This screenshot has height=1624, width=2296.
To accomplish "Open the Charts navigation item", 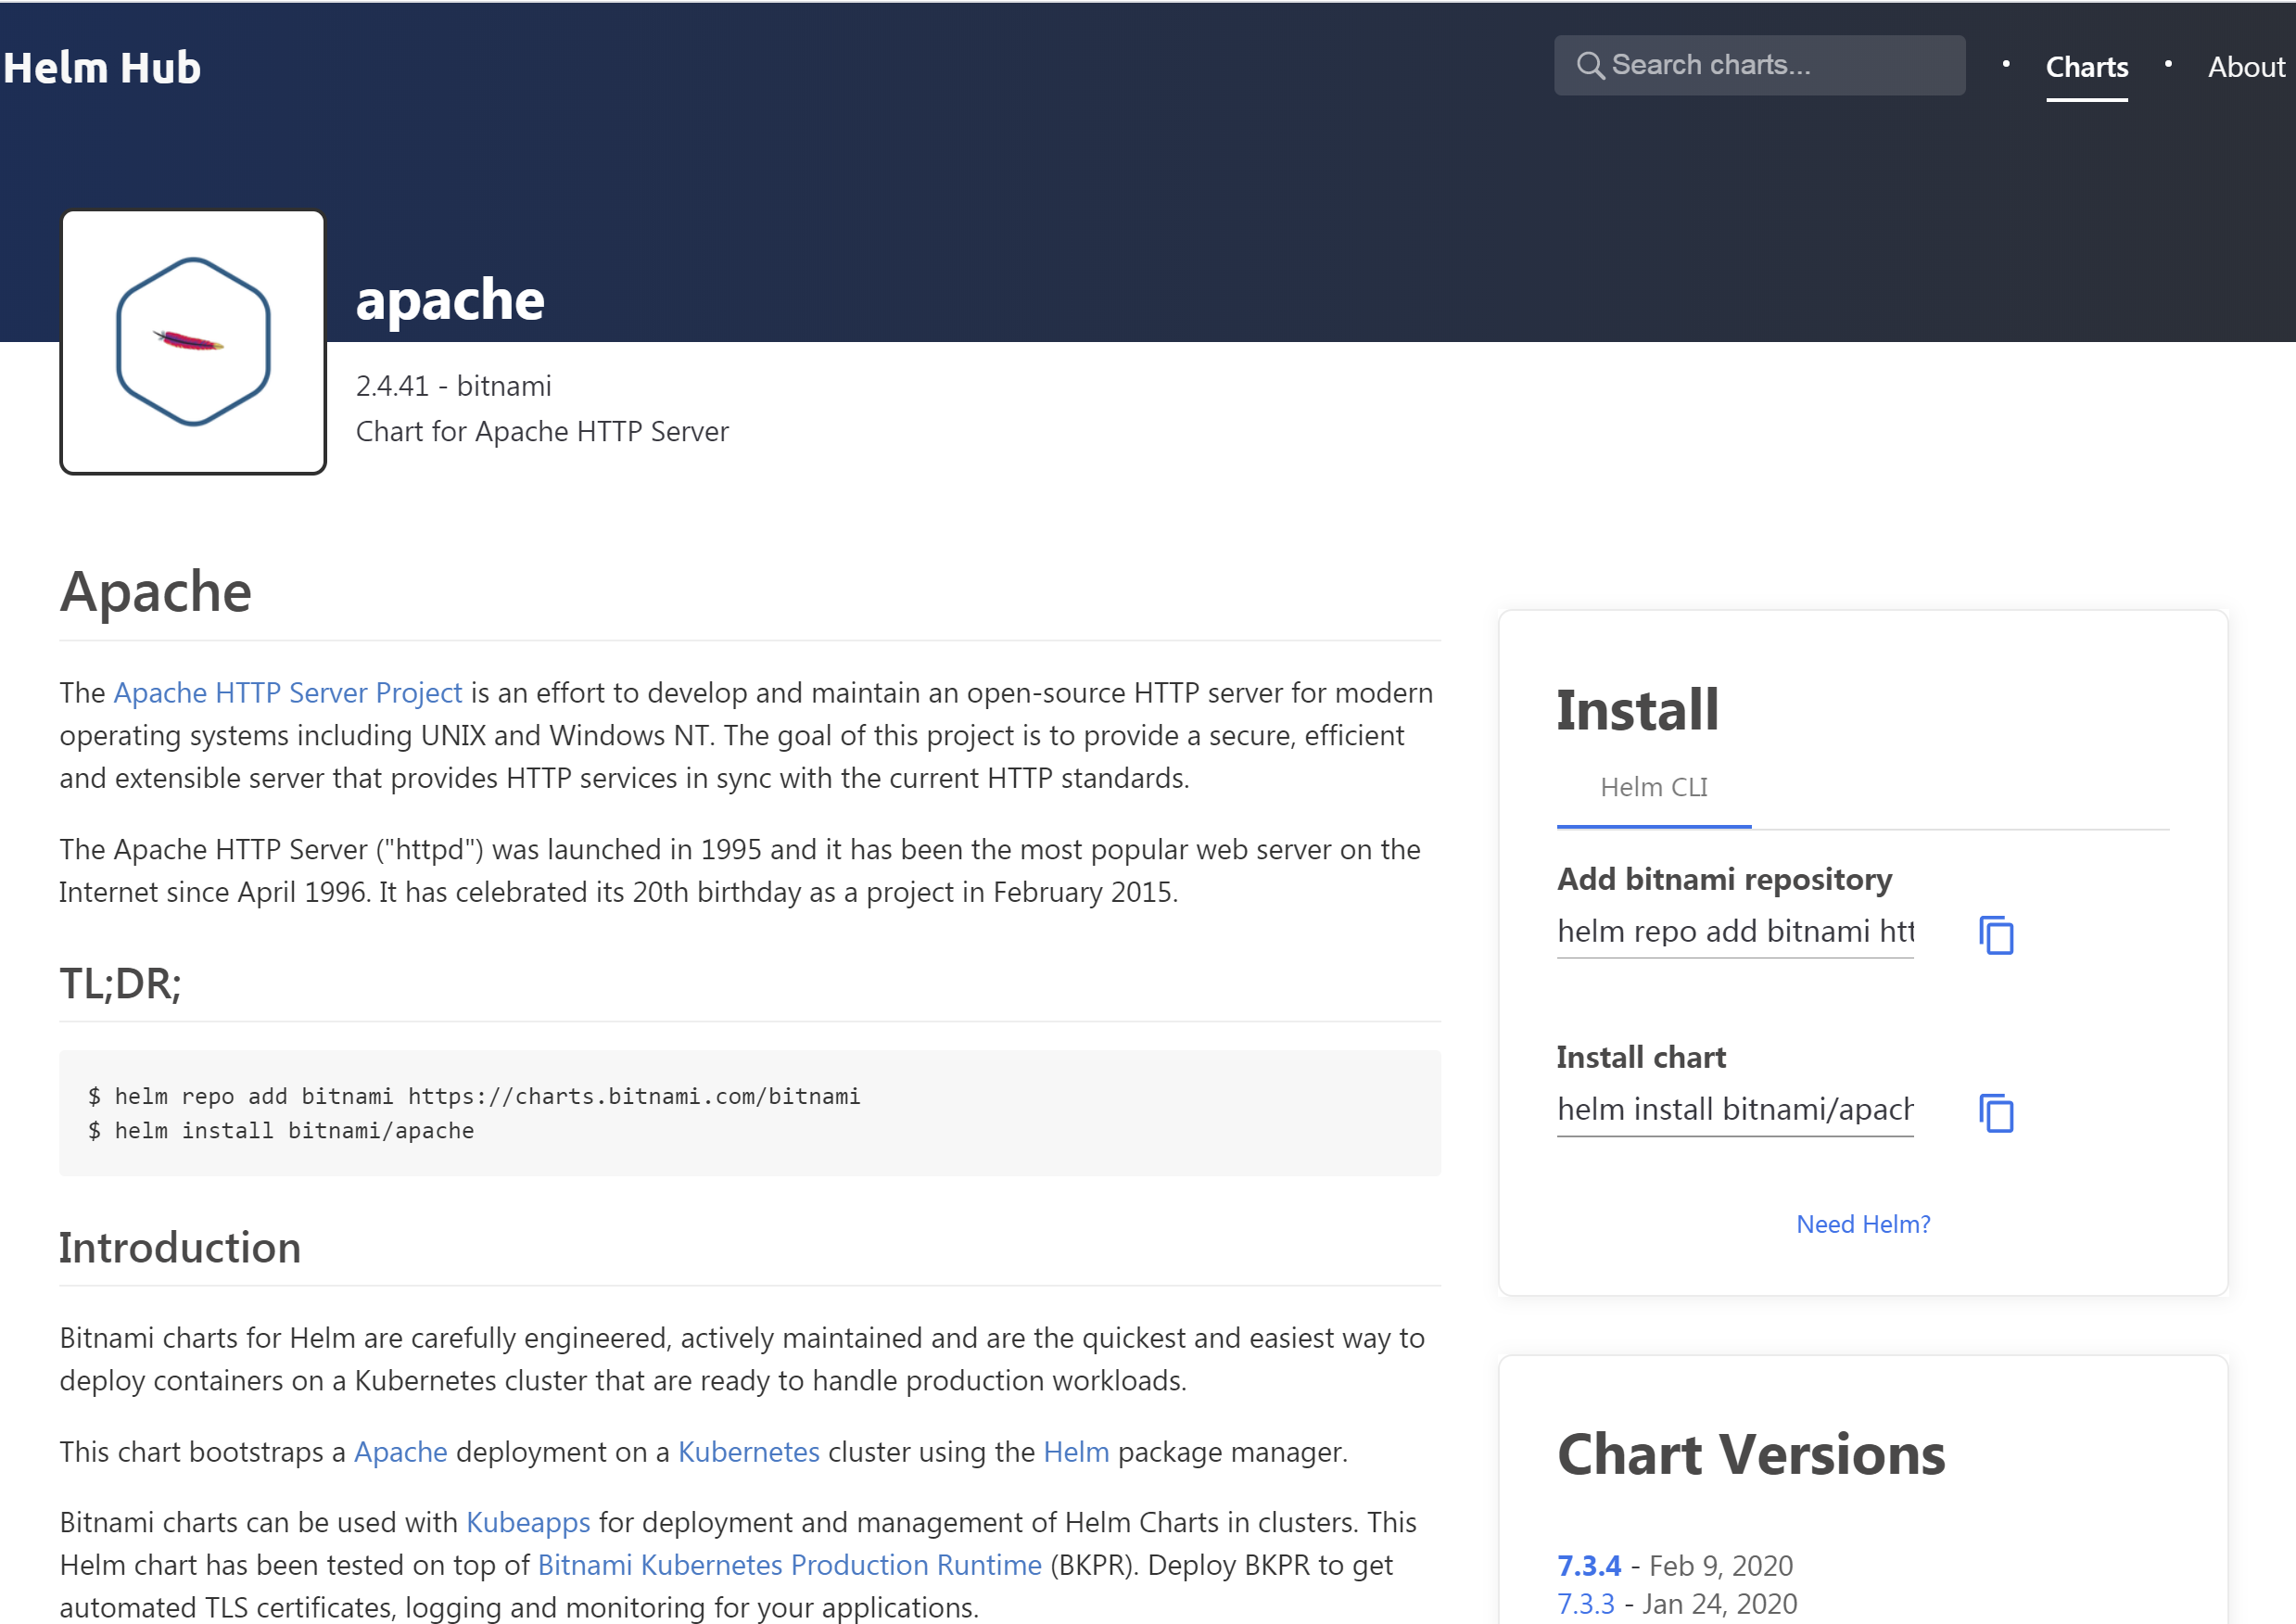I will [x=2086, y=68].
